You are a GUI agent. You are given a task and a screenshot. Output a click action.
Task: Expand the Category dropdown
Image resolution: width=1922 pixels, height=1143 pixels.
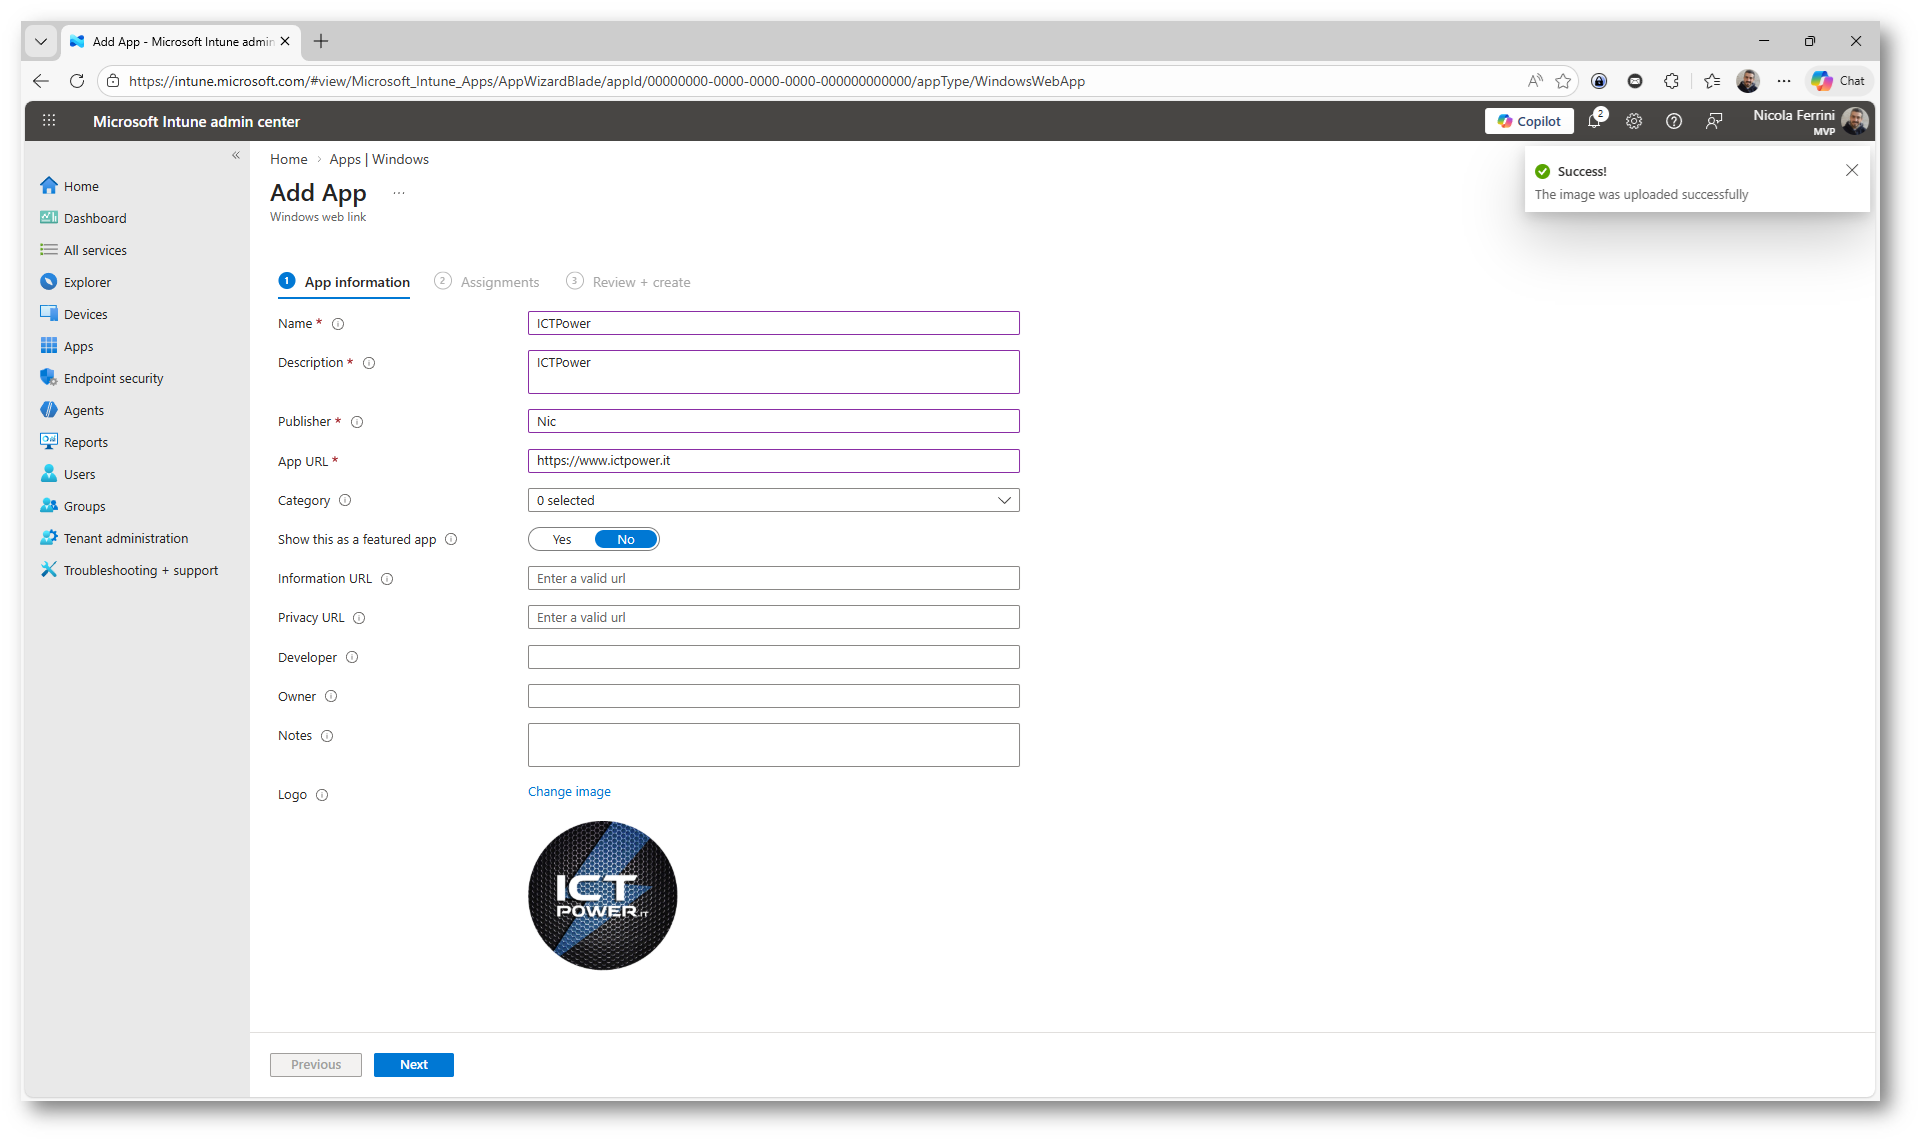tap(772, 500)
